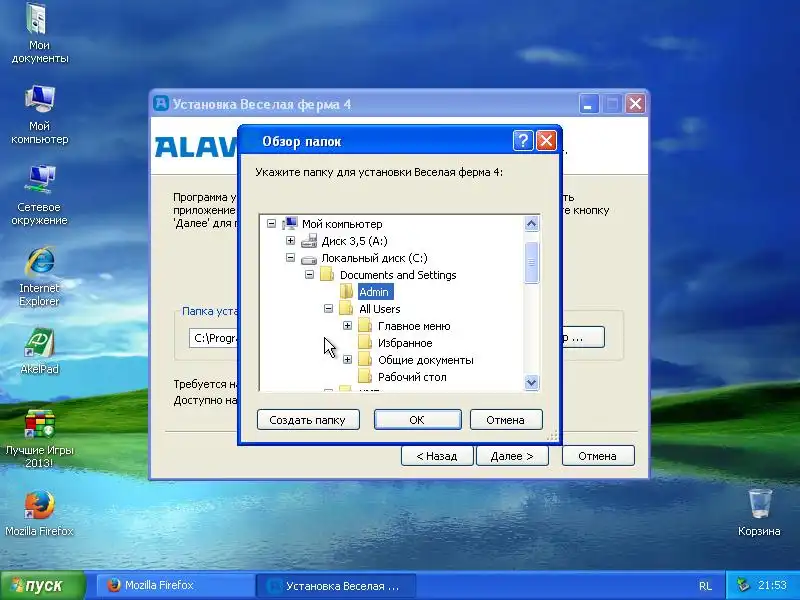Image resolution: width=800 pixels, height=600 pixels.
Task: Switch to Mozilla Firefox taskbar button
Action: [x=176, y=585]
